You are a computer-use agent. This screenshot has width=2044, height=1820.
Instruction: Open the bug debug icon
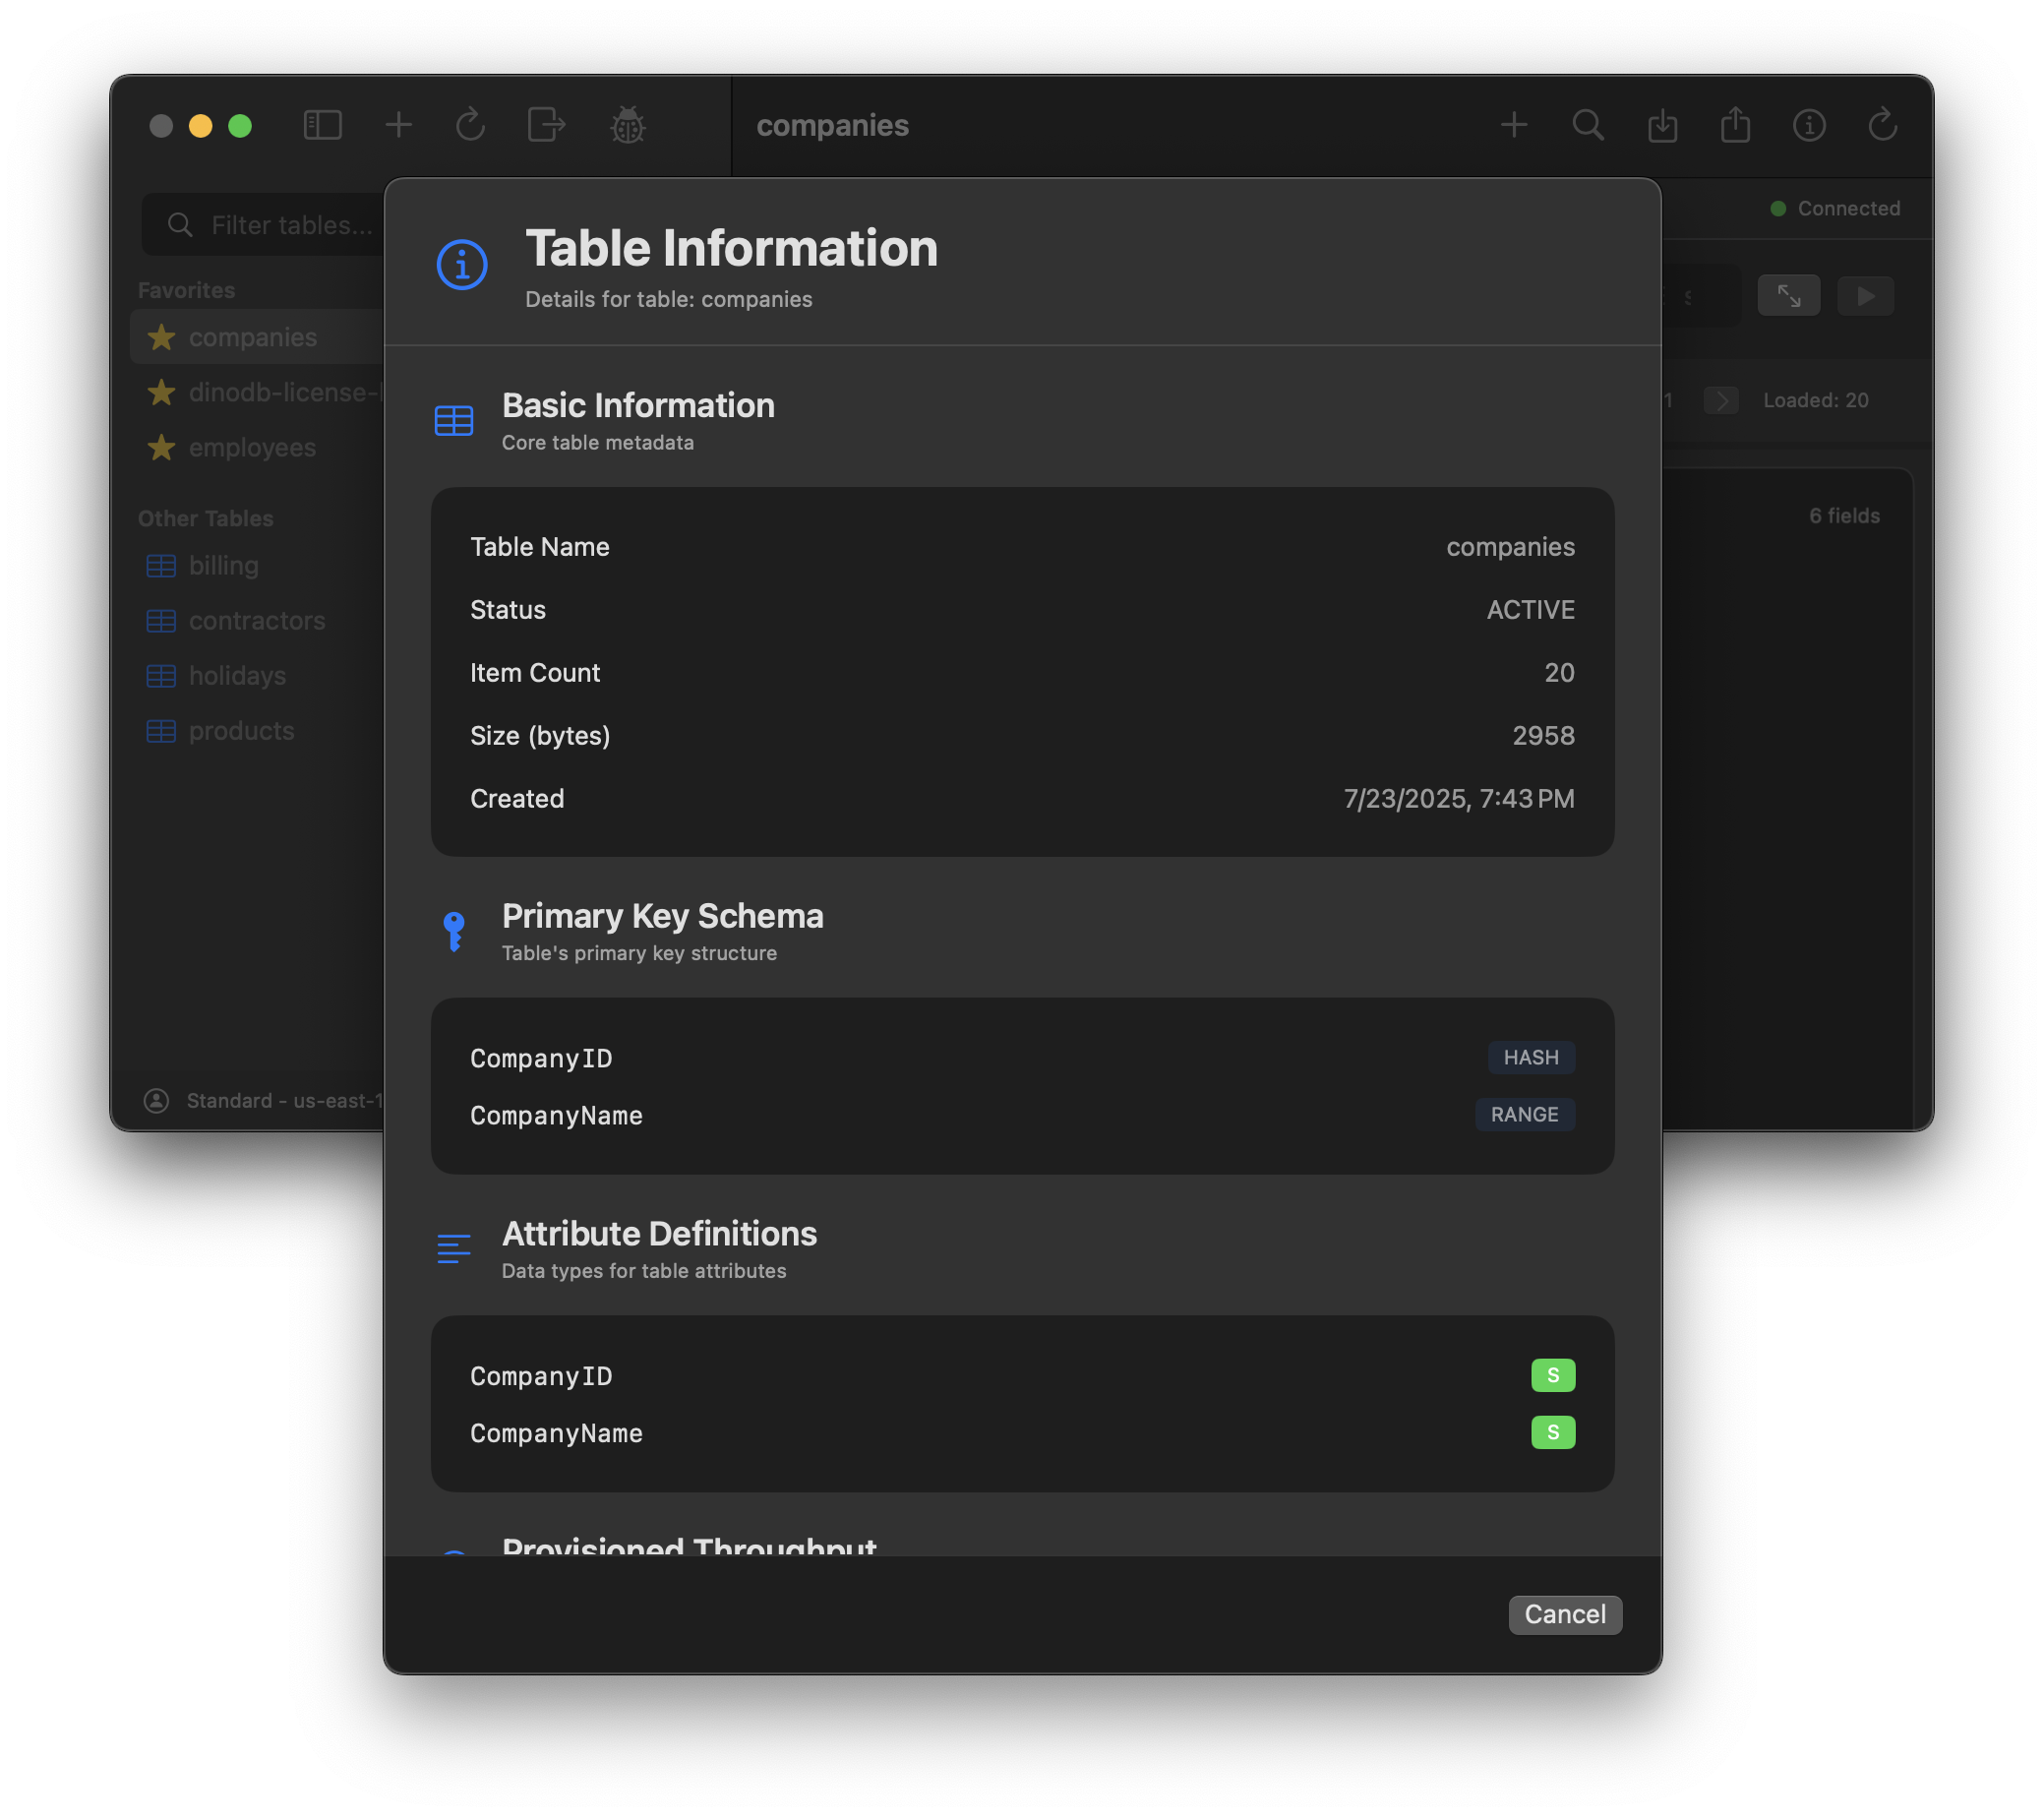(627, 125)
